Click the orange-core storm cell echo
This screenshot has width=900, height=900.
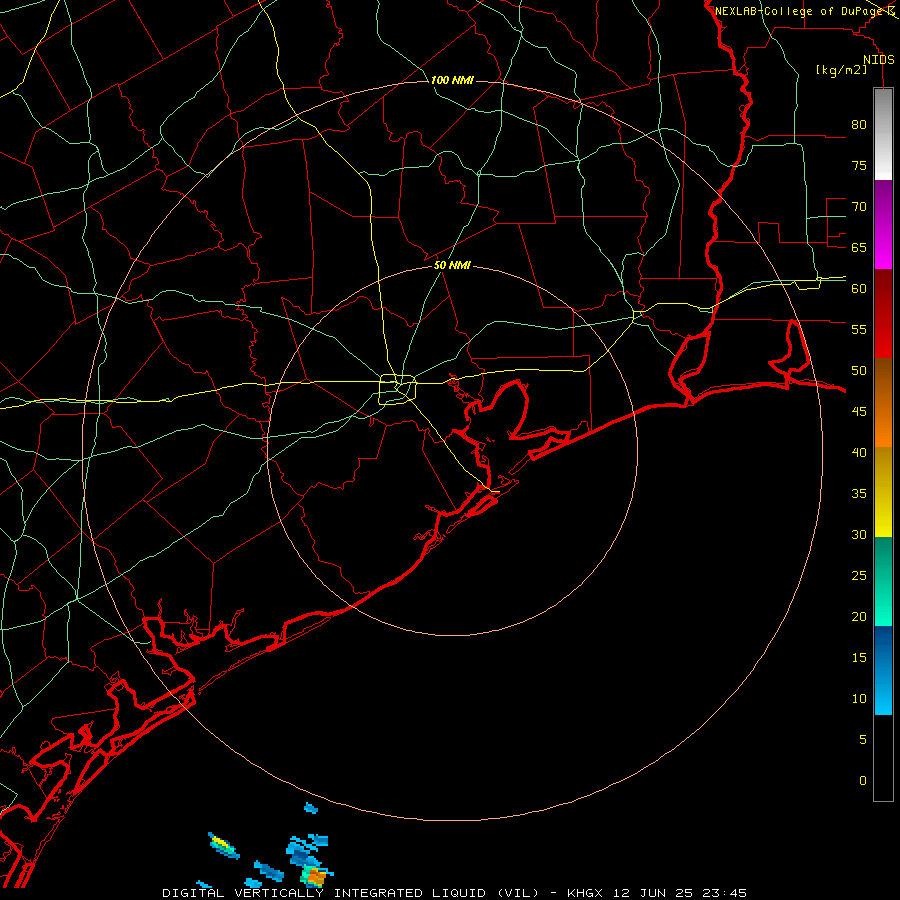click(316, 876)
